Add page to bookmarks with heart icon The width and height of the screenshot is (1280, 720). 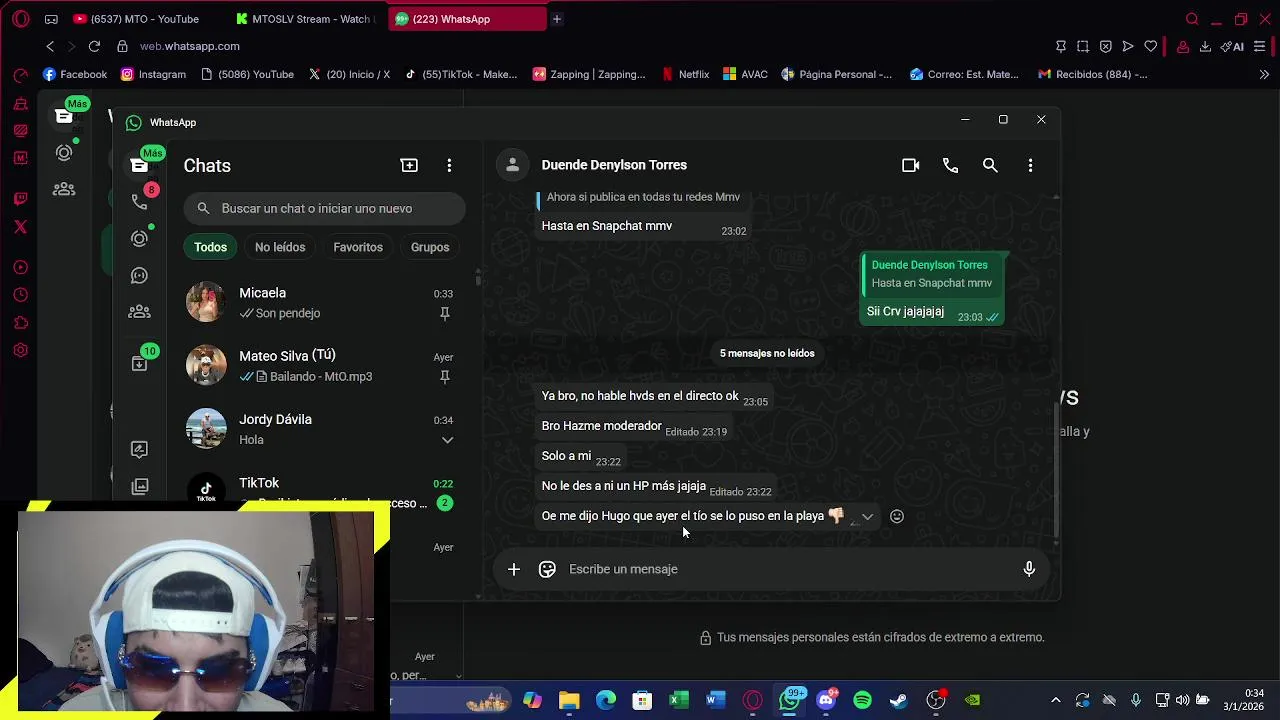click(x=1151, y=46)
